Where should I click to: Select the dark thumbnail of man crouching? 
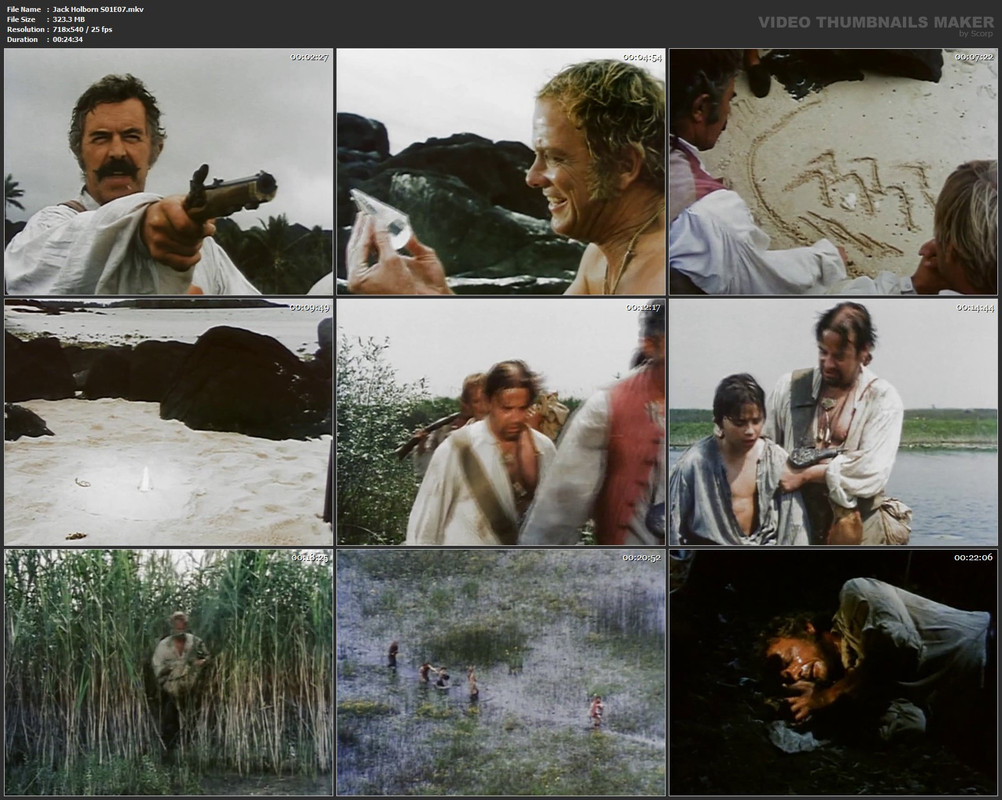point(833,672)
